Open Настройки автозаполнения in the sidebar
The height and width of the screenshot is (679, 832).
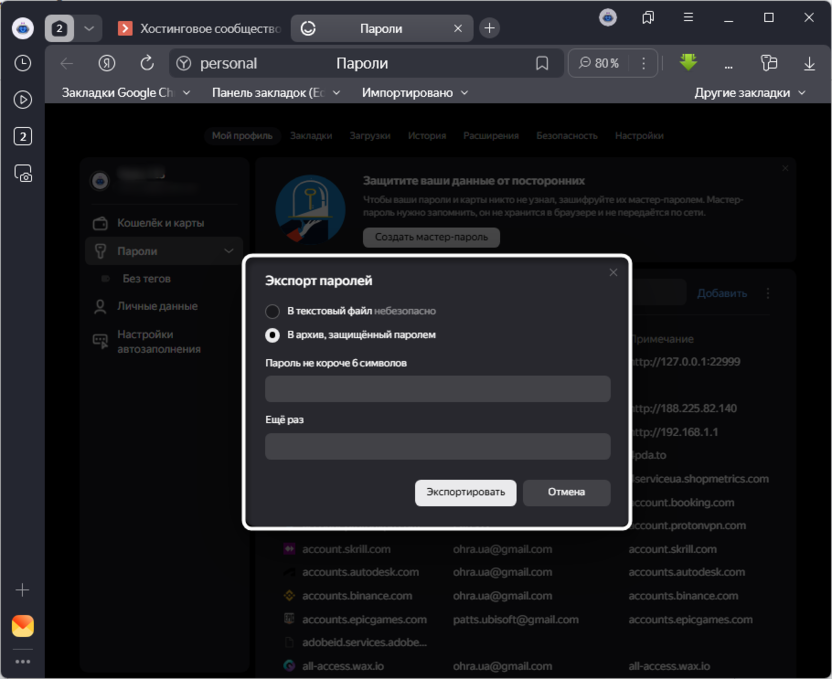[159, 342]
